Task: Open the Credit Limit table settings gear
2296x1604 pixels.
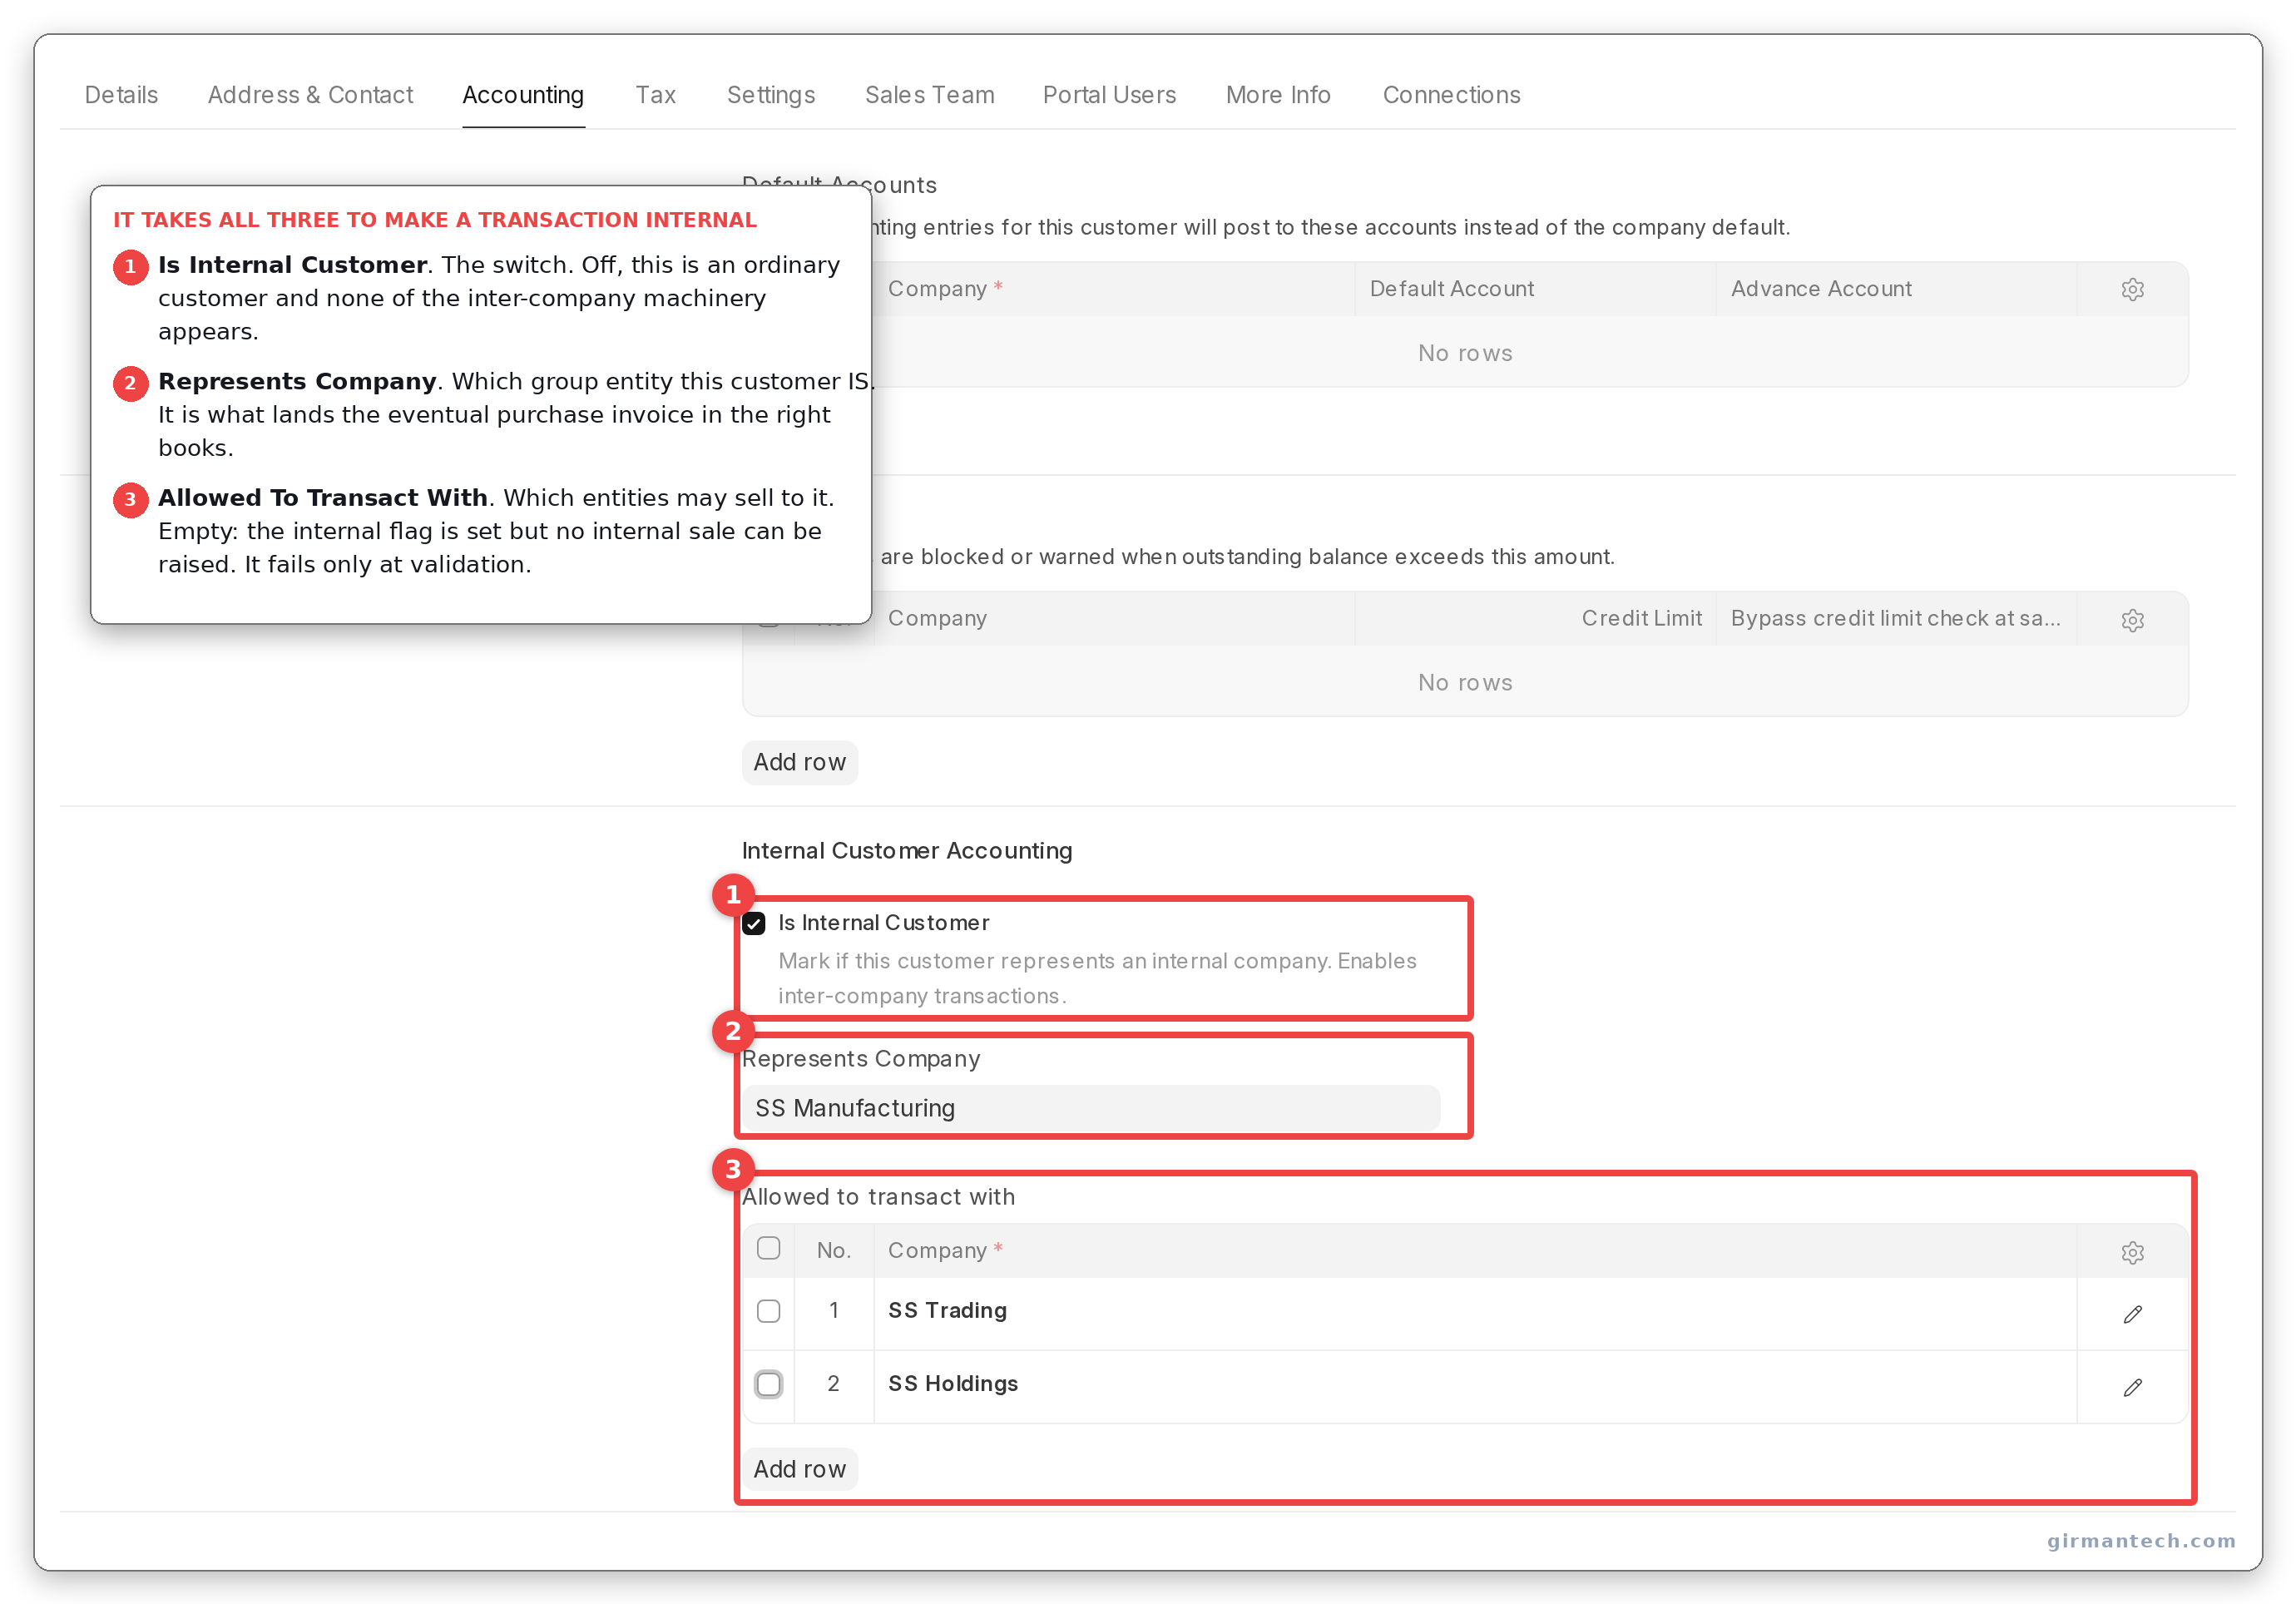Action: tap(2132, 620)
